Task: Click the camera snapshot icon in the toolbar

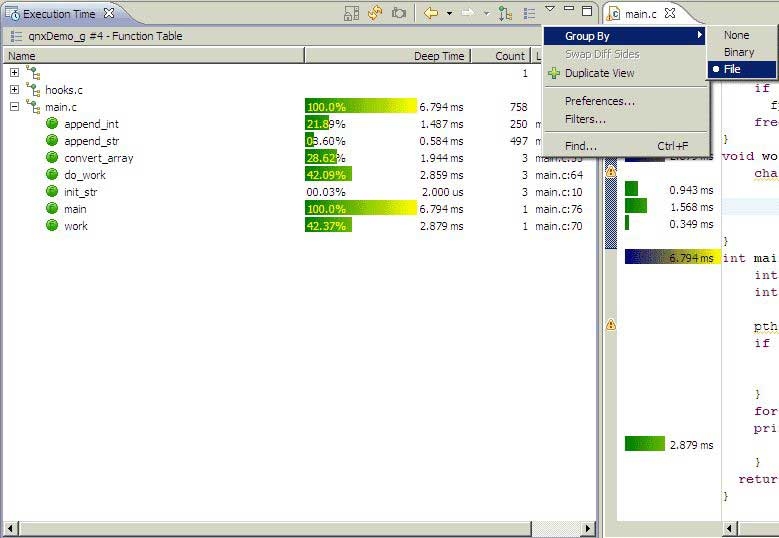Action: tap(399, 13)
